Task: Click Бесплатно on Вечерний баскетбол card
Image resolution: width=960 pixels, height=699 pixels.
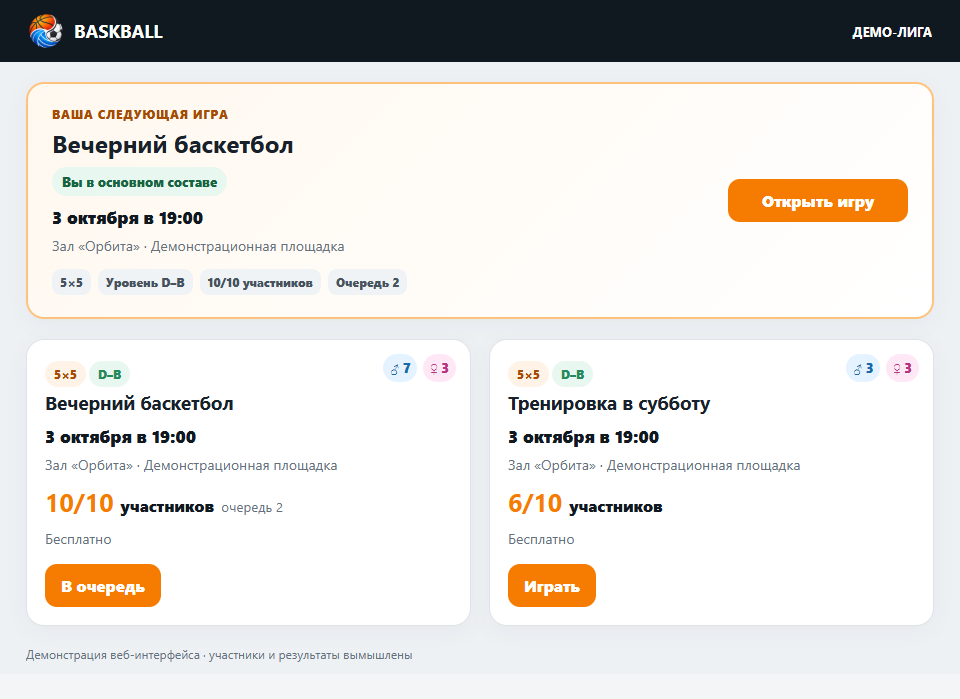Action: point(78,539)
